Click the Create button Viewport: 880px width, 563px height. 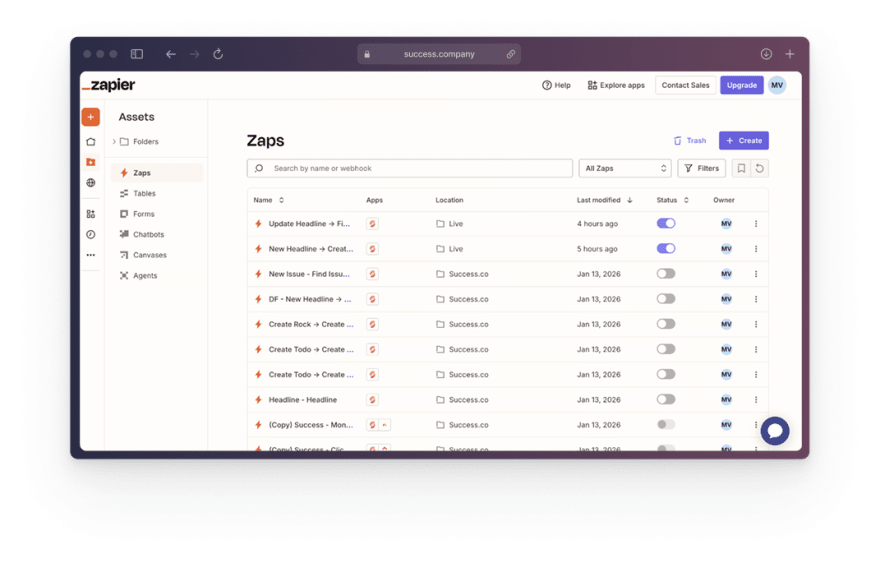click(x=744, y=141)
